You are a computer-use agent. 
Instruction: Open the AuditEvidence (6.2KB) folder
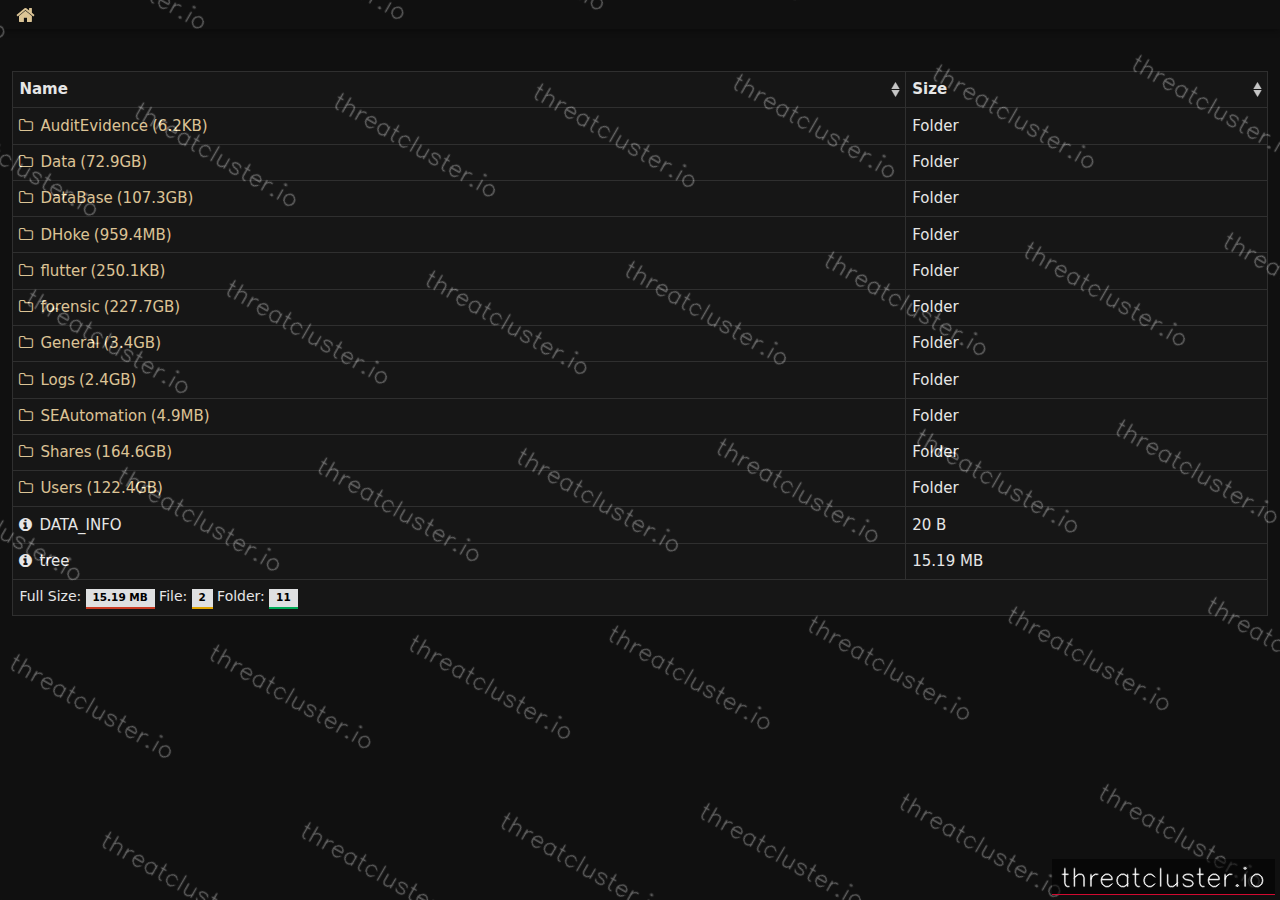click(x=124, y=126)
